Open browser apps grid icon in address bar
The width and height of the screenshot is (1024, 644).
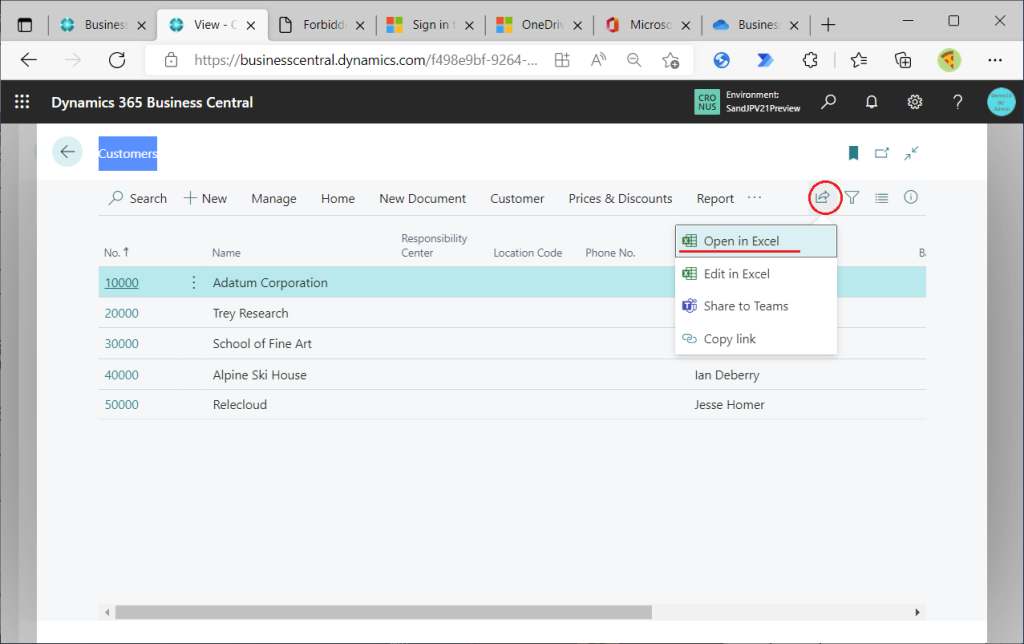pyautogui.click(x=562, y=60)
